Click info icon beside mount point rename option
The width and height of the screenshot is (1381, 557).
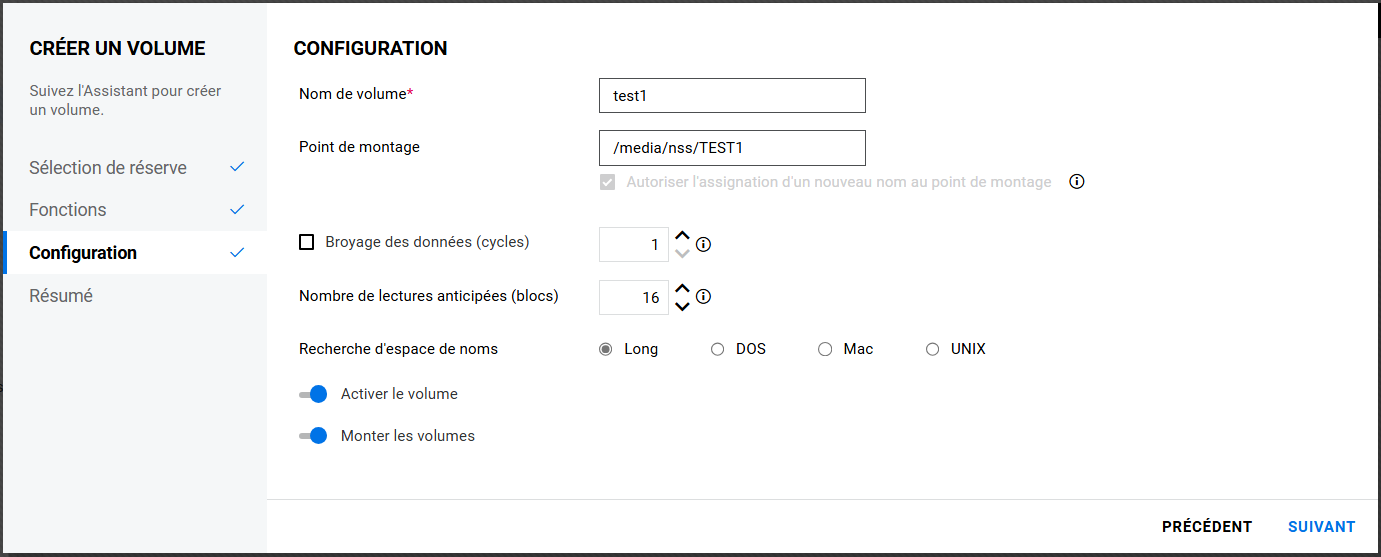pyautogui.click(x=1077, y=182)
